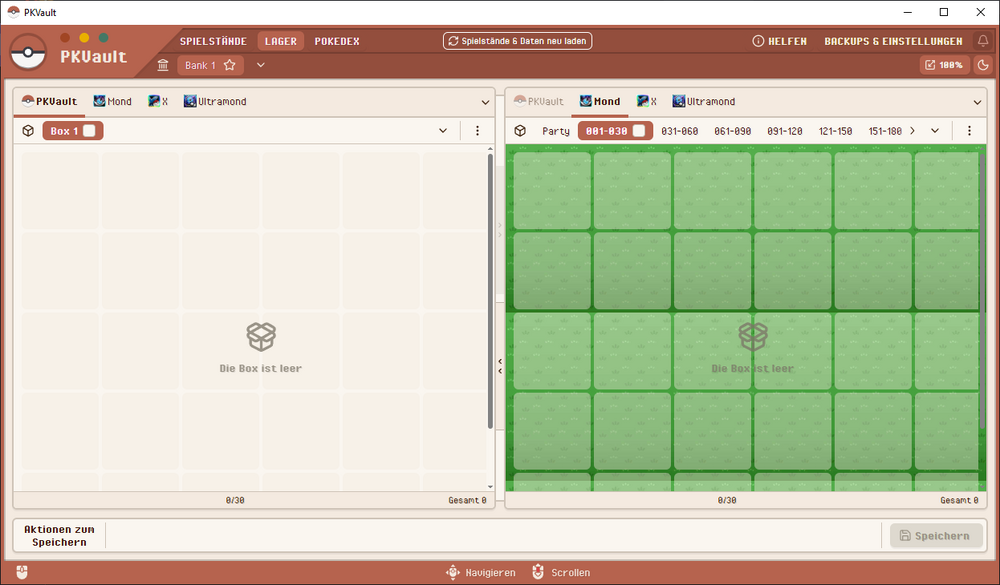Click the Mond game icon in left pane
This screenshot has height=585, width=1000.
(99, 101)
